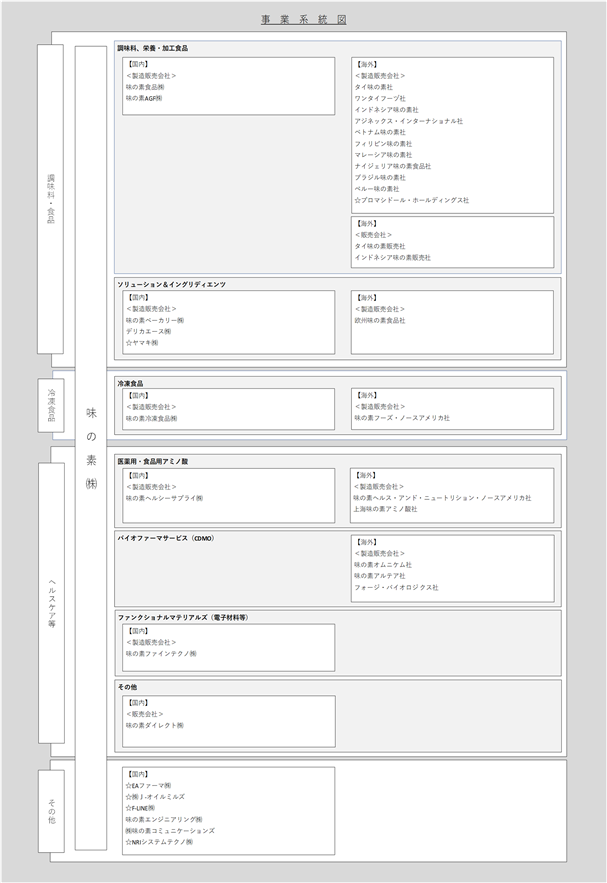
Task: Click the entry フィリピン味の素社
Action: click(x=383, y=144)
